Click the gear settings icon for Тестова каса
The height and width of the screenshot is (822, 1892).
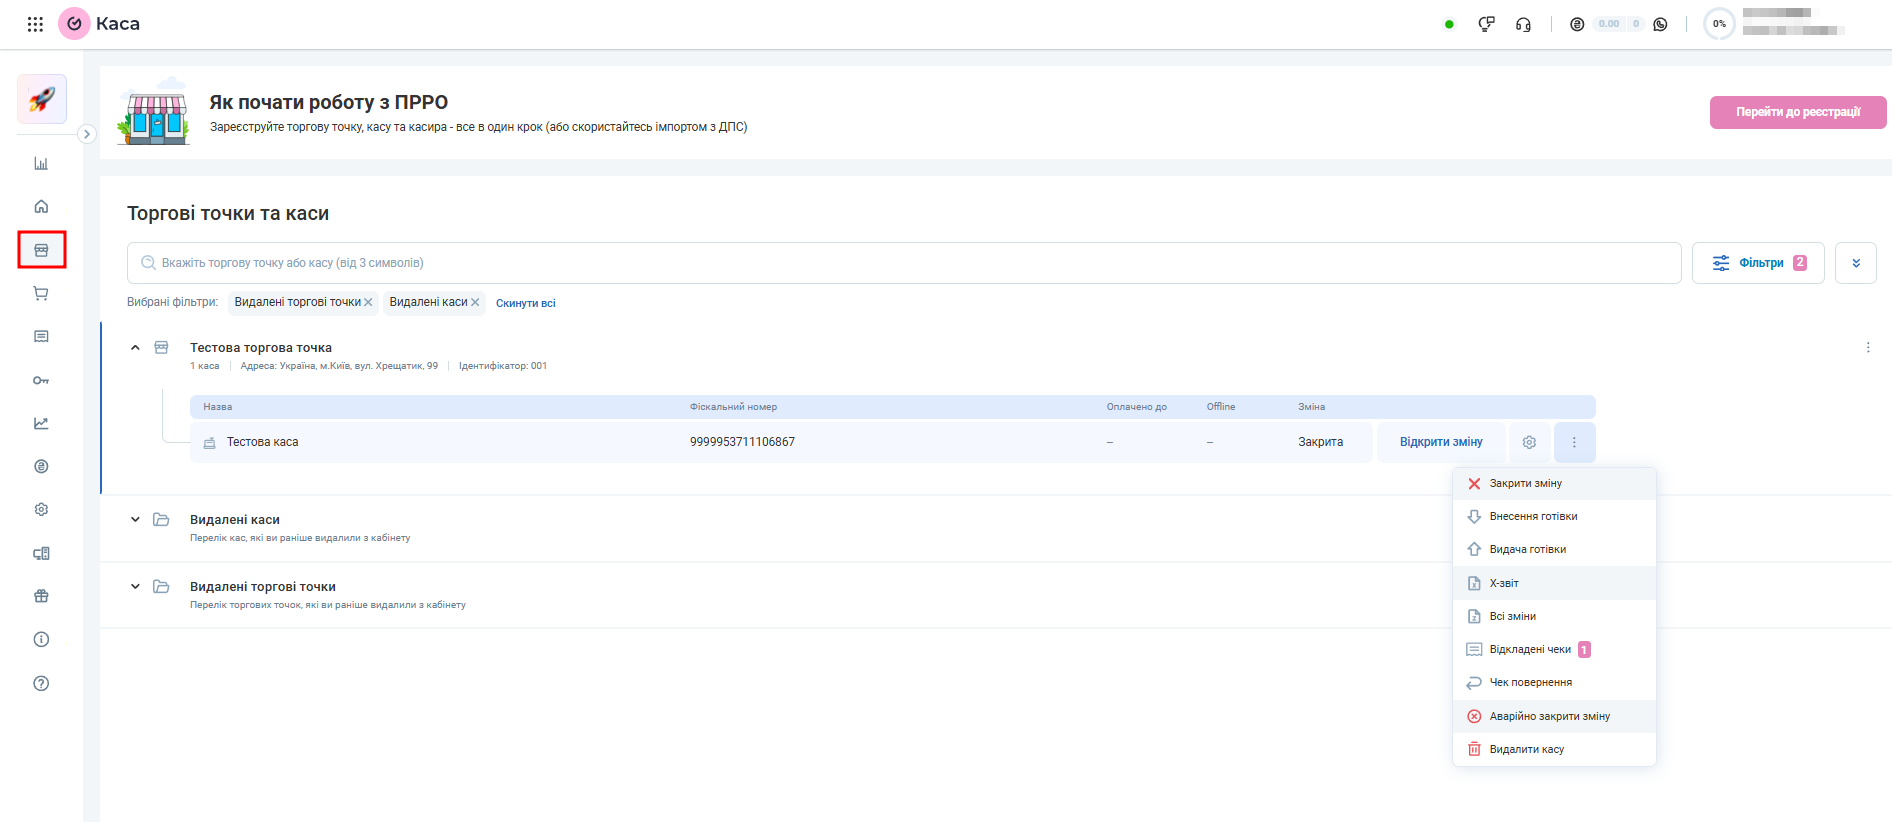tap(1529, 442)
